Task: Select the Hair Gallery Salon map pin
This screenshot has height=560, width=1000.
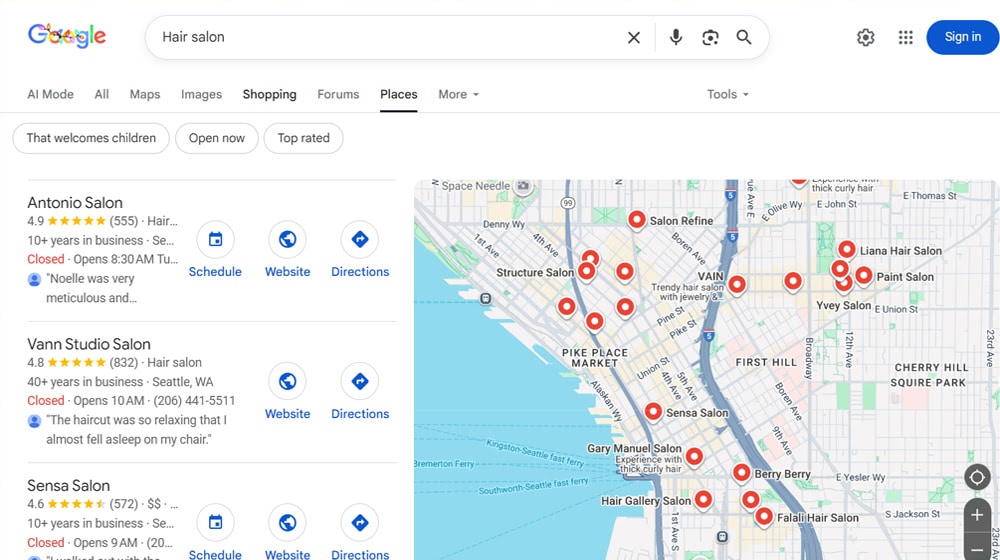Action: pyautogui.click(x=703, y=501)
